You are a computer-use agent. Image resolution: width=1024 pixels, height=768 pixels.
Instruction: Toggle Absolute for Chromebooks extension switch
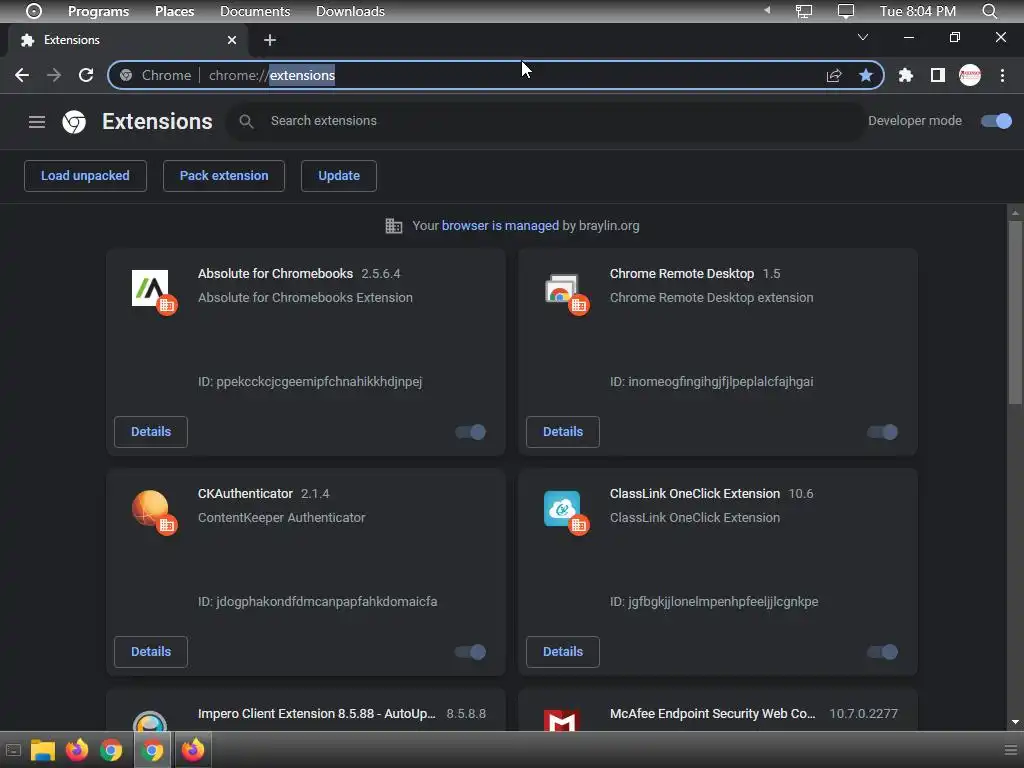[x=470, y=432]
